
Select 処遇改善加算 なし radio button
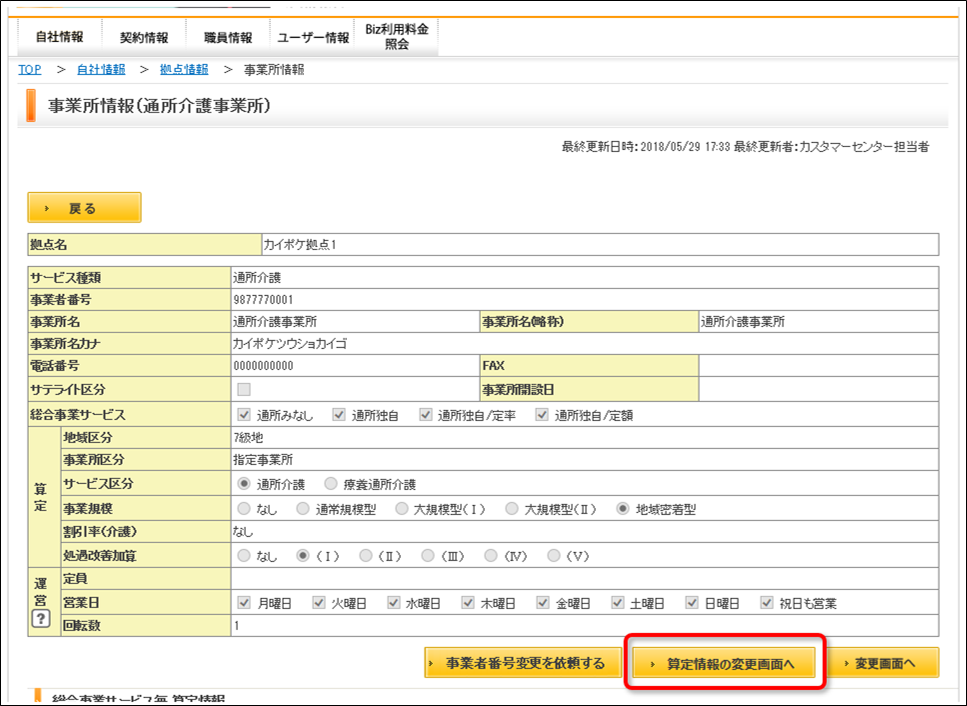tap(244, 556)
